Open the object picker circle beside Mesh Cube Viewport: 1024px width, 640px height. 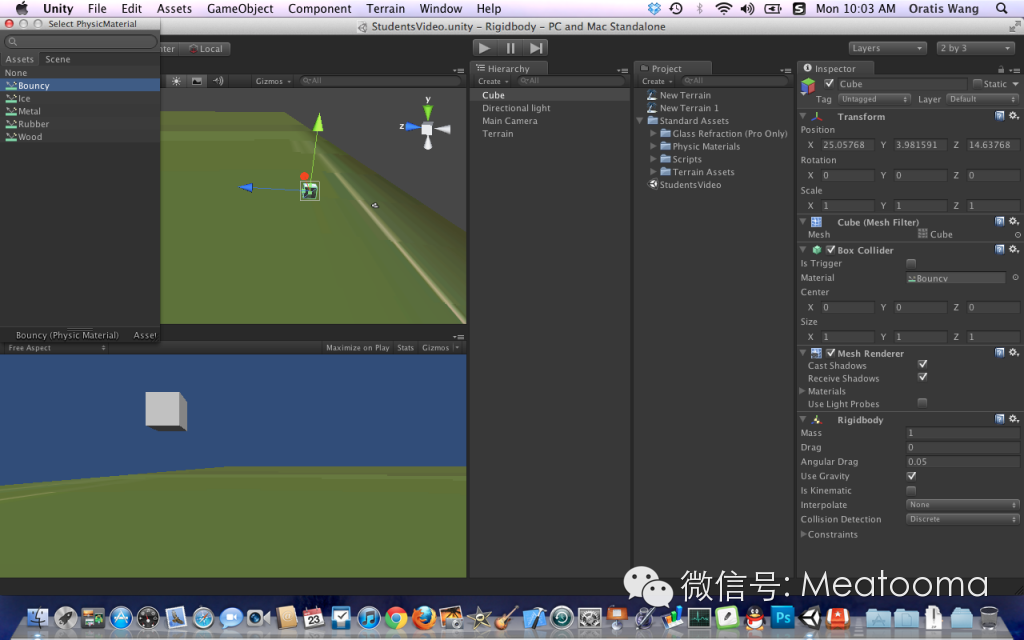pos(1017,235)
